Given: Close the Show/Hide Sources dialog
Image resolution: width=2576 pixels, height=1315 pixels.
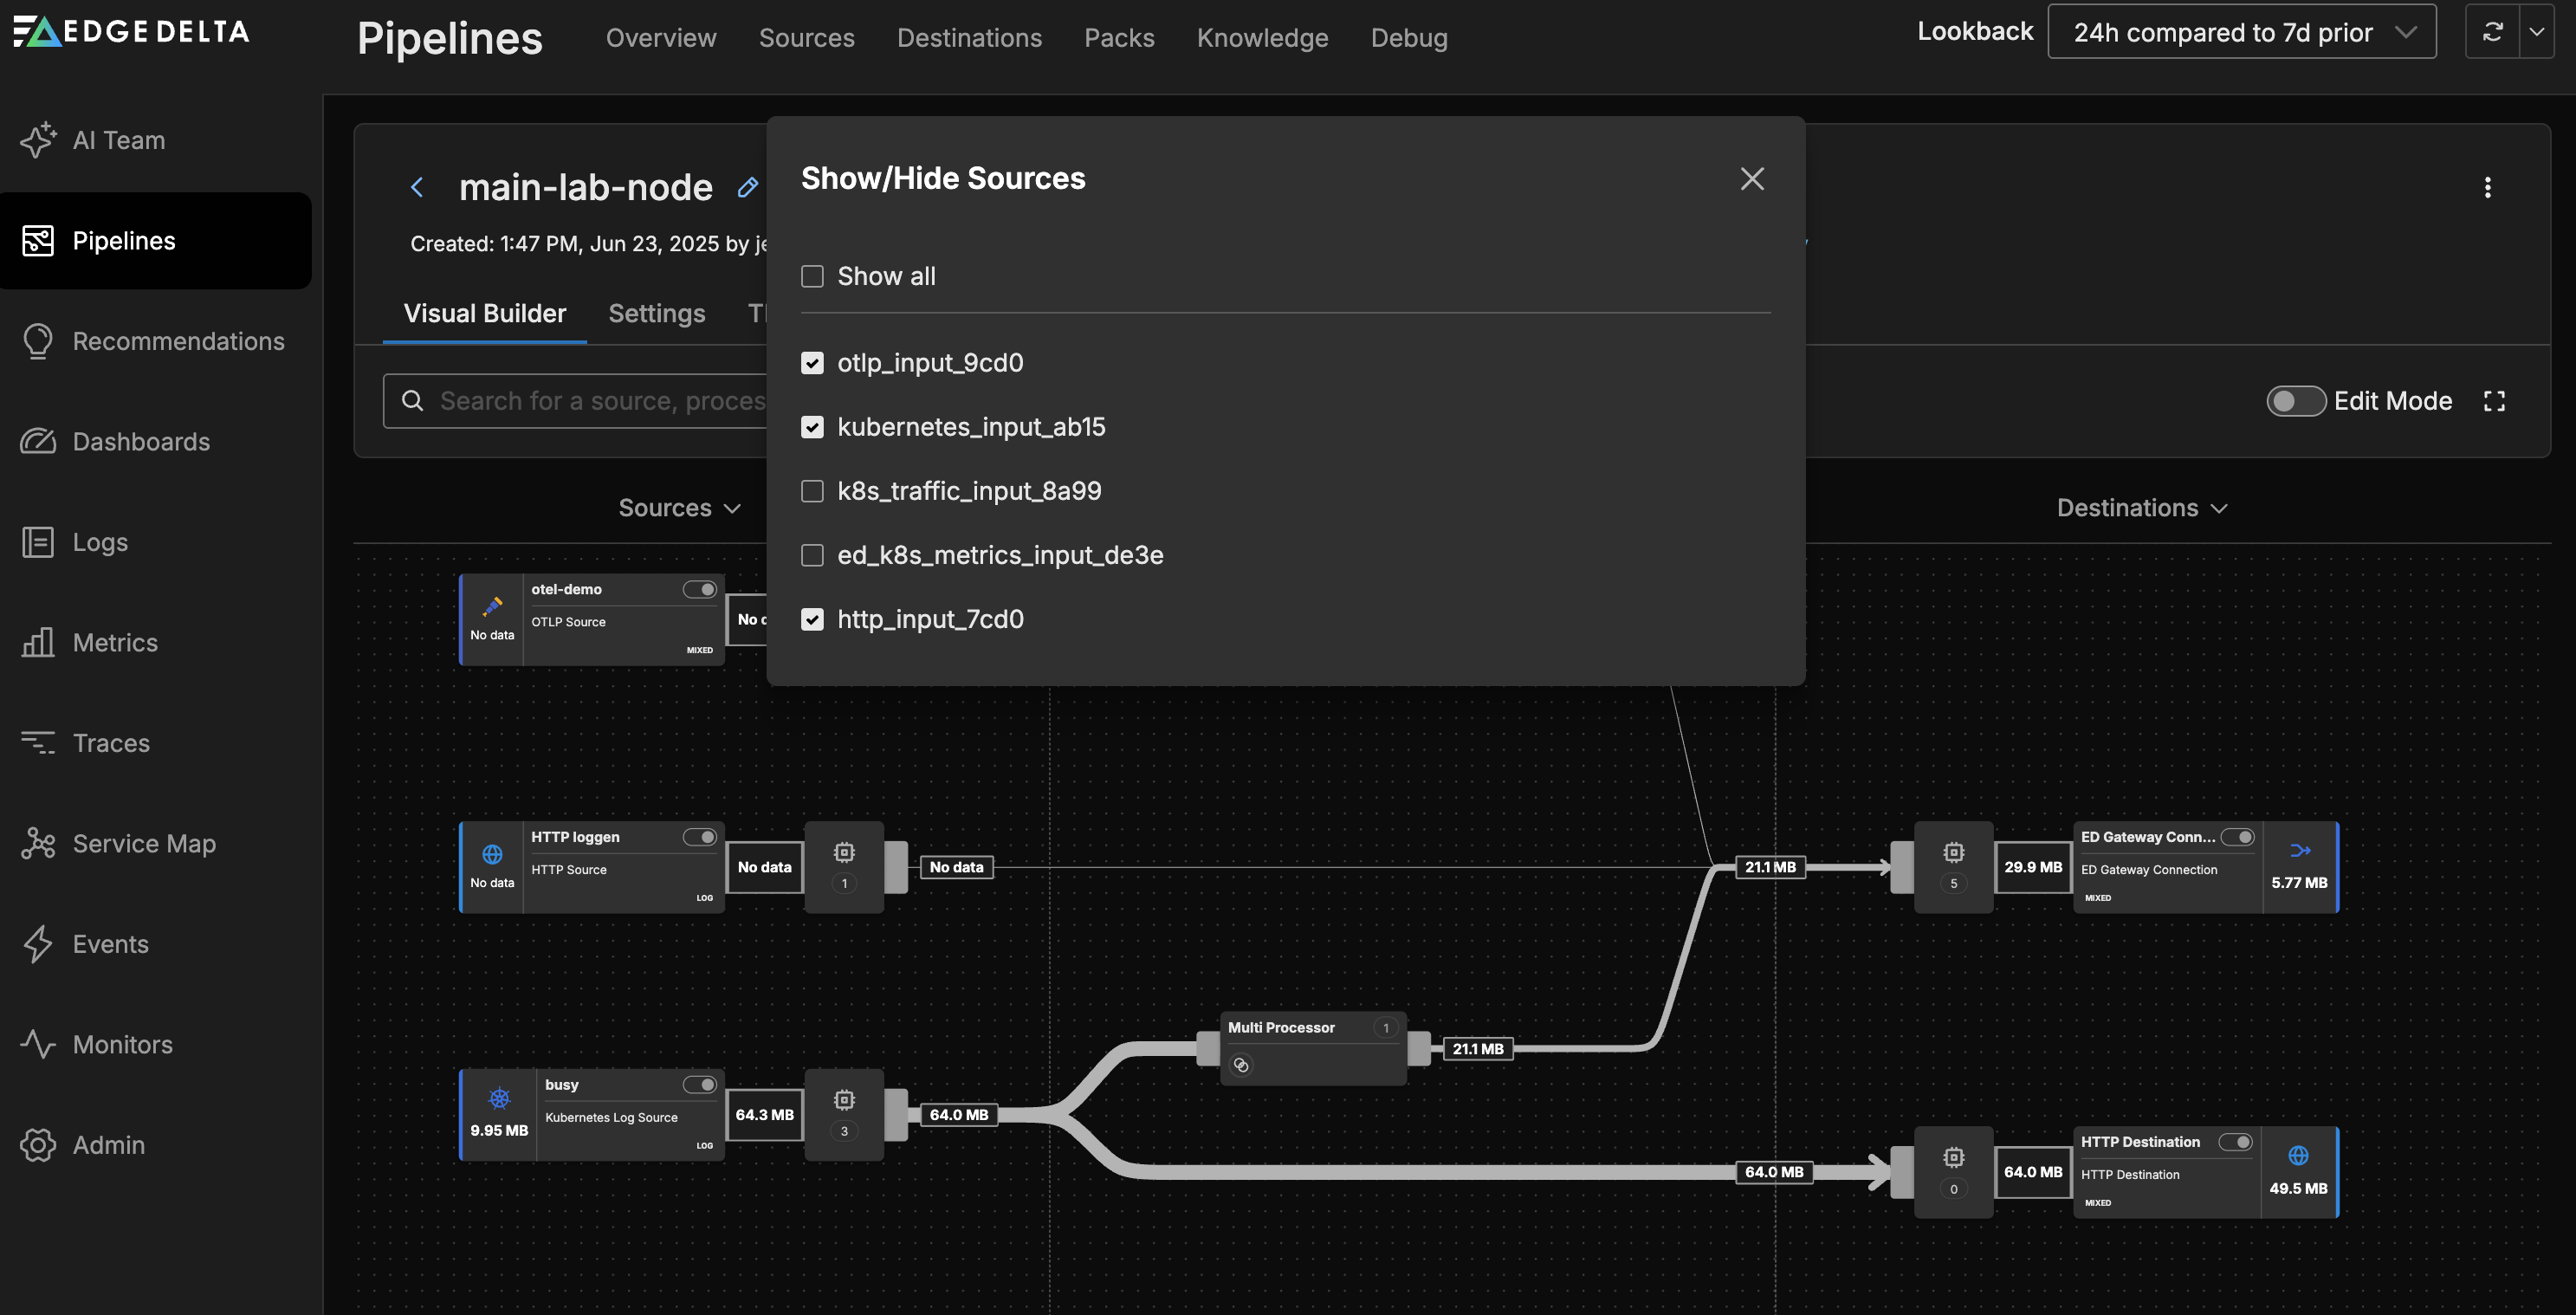Looking at the screenshot, I should 1752,178.
